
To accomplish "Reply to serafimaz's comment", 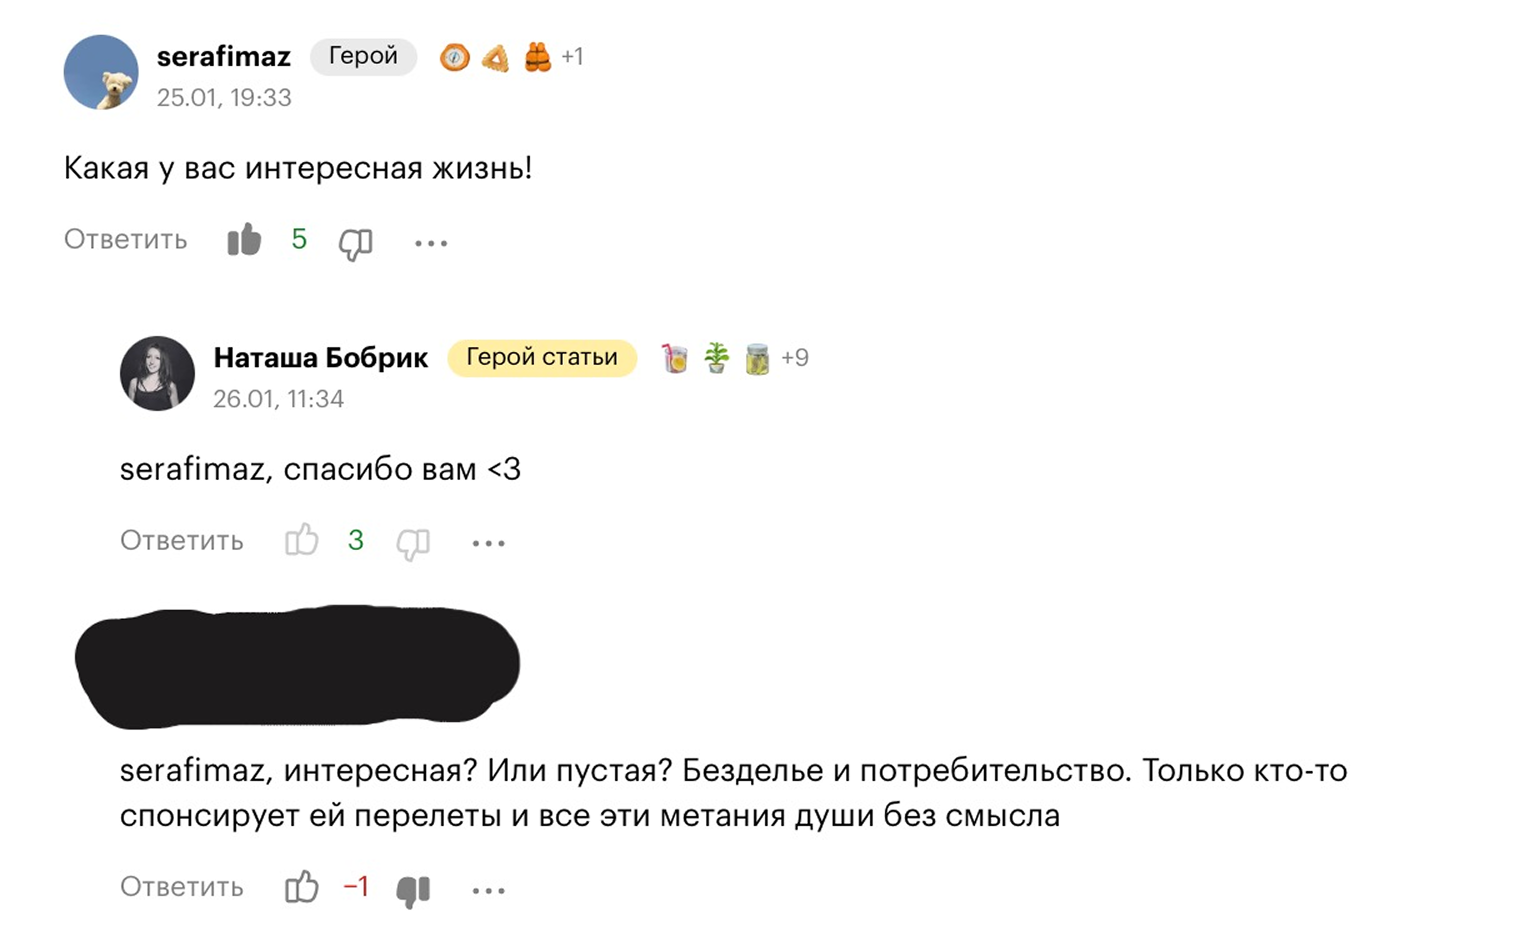I will pyautogui.click(x=126, y=240).
